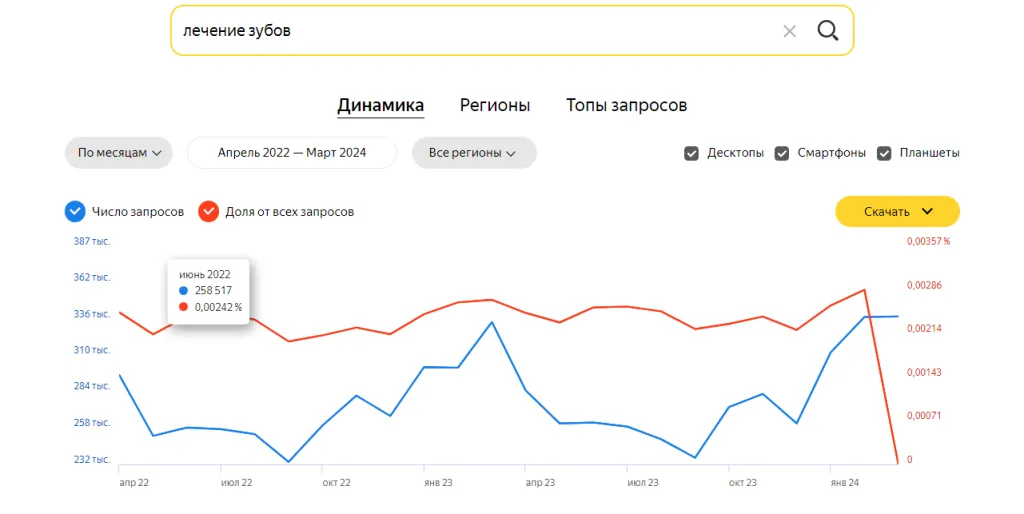Click the '0,00214' right axis value
The width and height of the screenshot is (1024, 514).
point(924,329)
